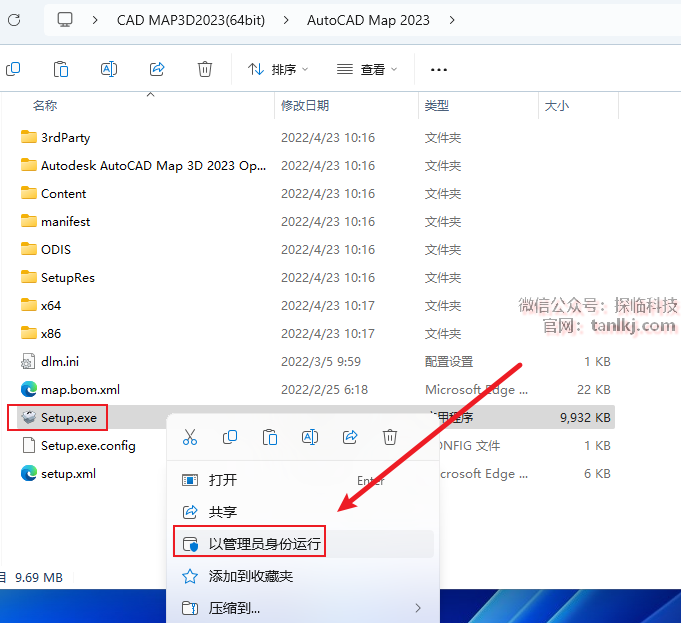Click AutoCAD Map 2023 breadcrumb
The height and width of the screenshot is (623, 681).
(368, 20)
